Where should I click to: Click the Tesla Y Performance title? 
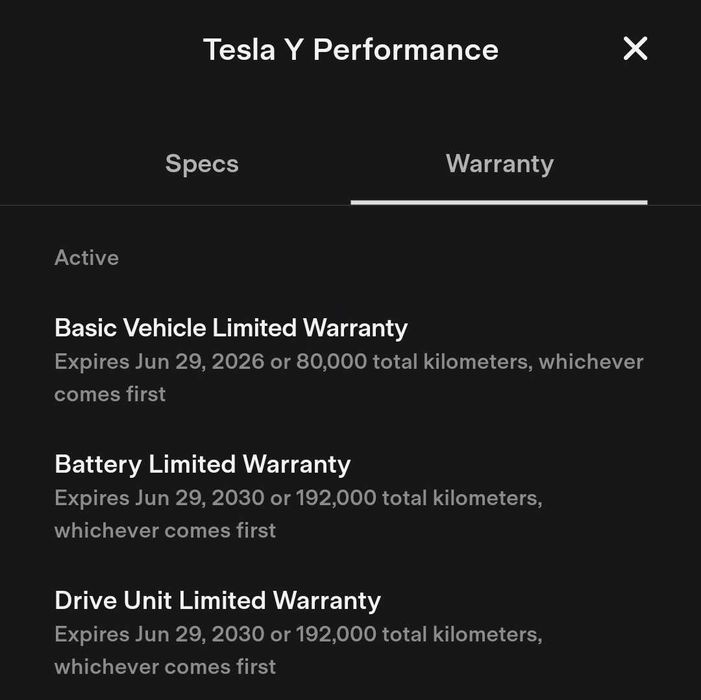tap(350, 49)
